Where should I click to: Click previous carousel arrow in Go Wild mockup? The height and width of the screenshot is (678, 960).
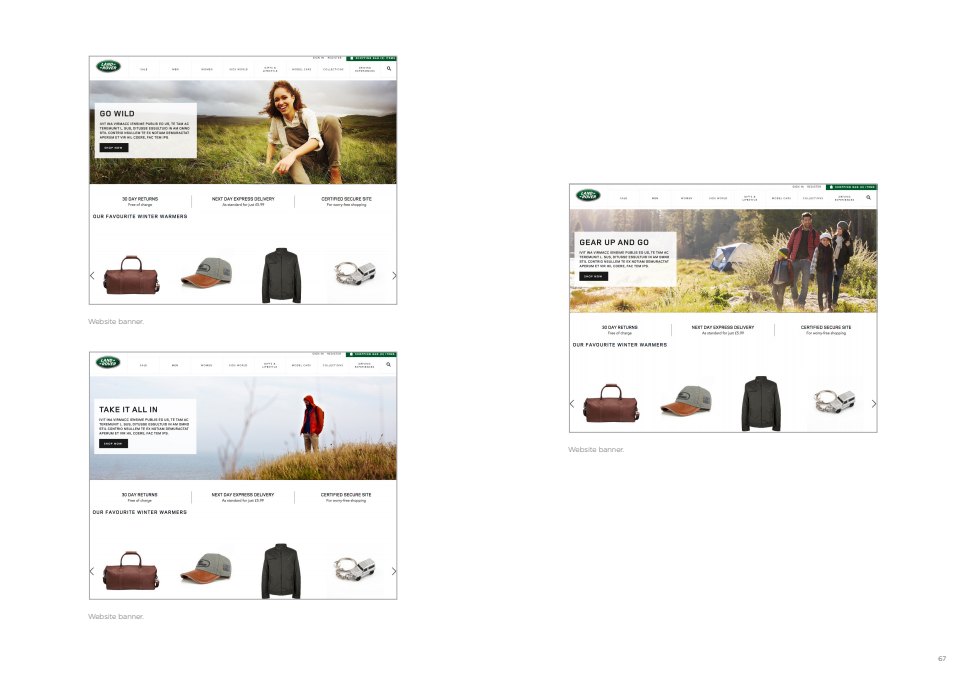pos(92,276)
